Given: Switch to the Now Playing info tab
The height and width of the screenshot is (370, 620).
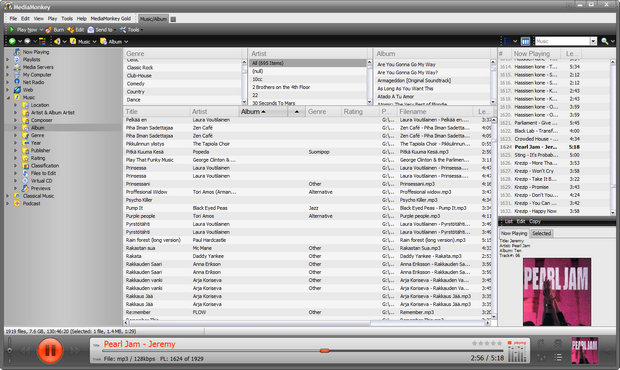Looking at the screenshot, I should coord(514,233).
